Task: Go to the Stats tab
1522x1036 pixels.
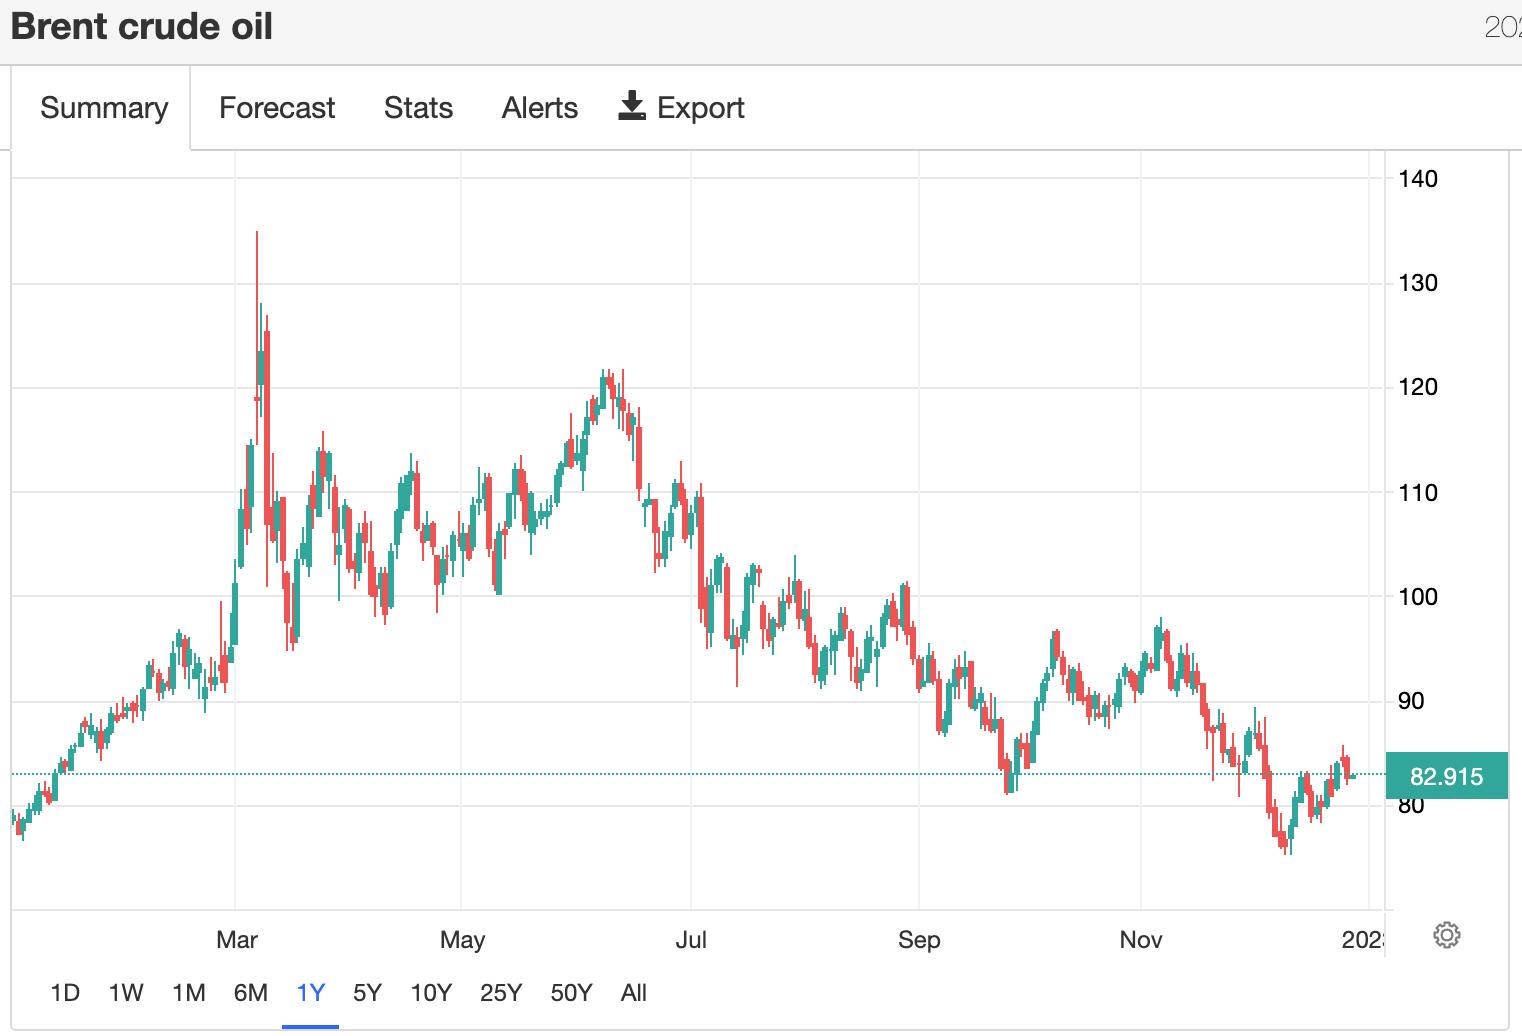Action: click(x=418, y=108)
